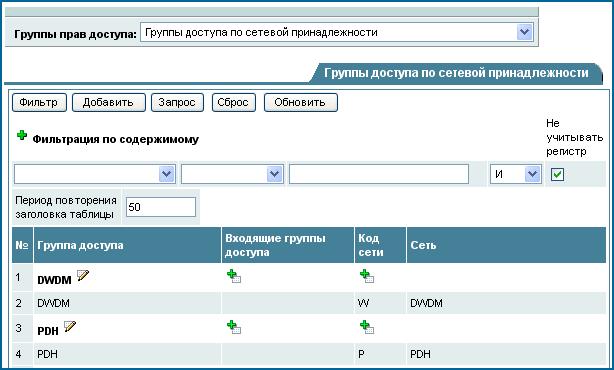614x370 pixels.
Task: Open the first filter column dropdown
Action: click(94, 174)
